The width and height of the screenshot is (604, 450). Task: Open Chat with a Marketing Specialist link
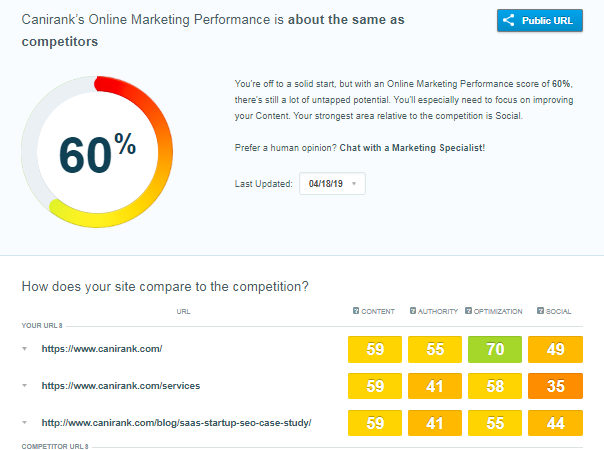(412, 148)
